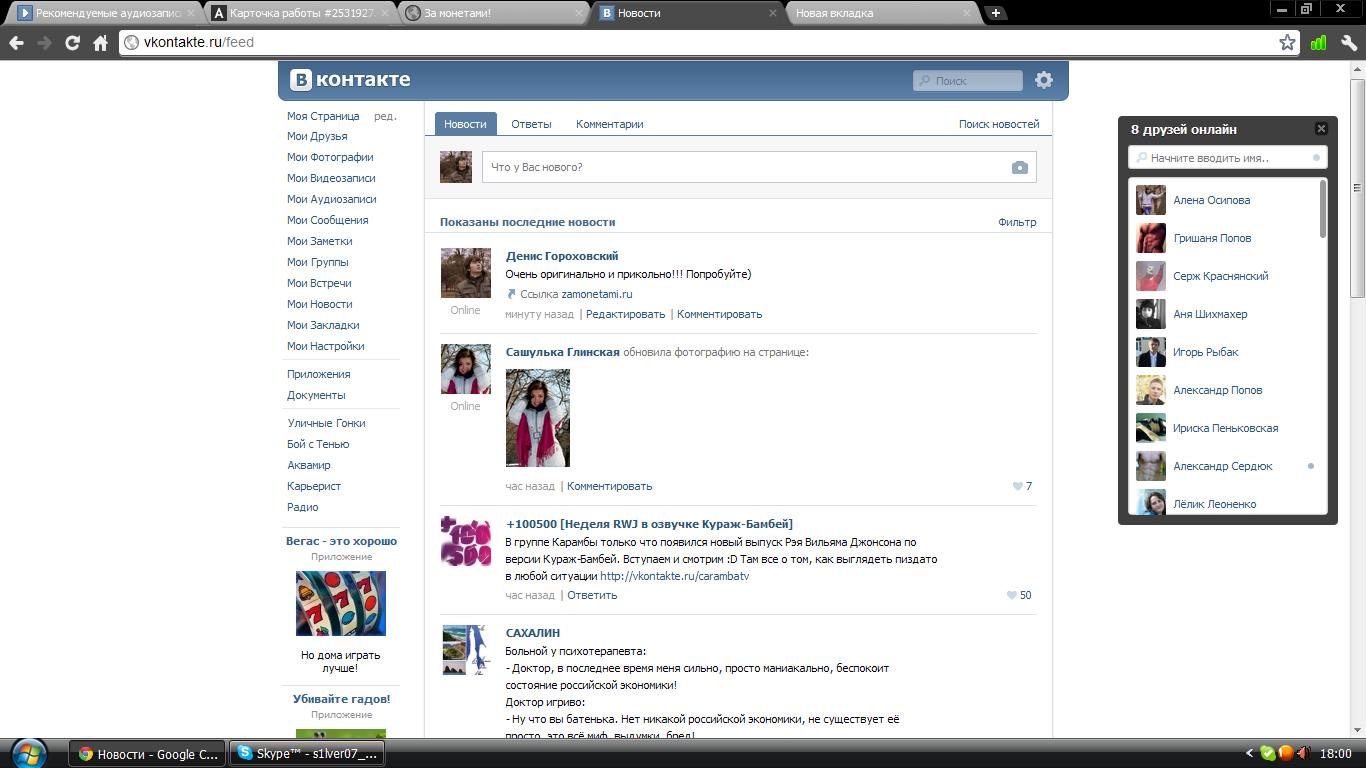Open Поиск новостей link
This screenshot has height=768, width=1366.
999,124
